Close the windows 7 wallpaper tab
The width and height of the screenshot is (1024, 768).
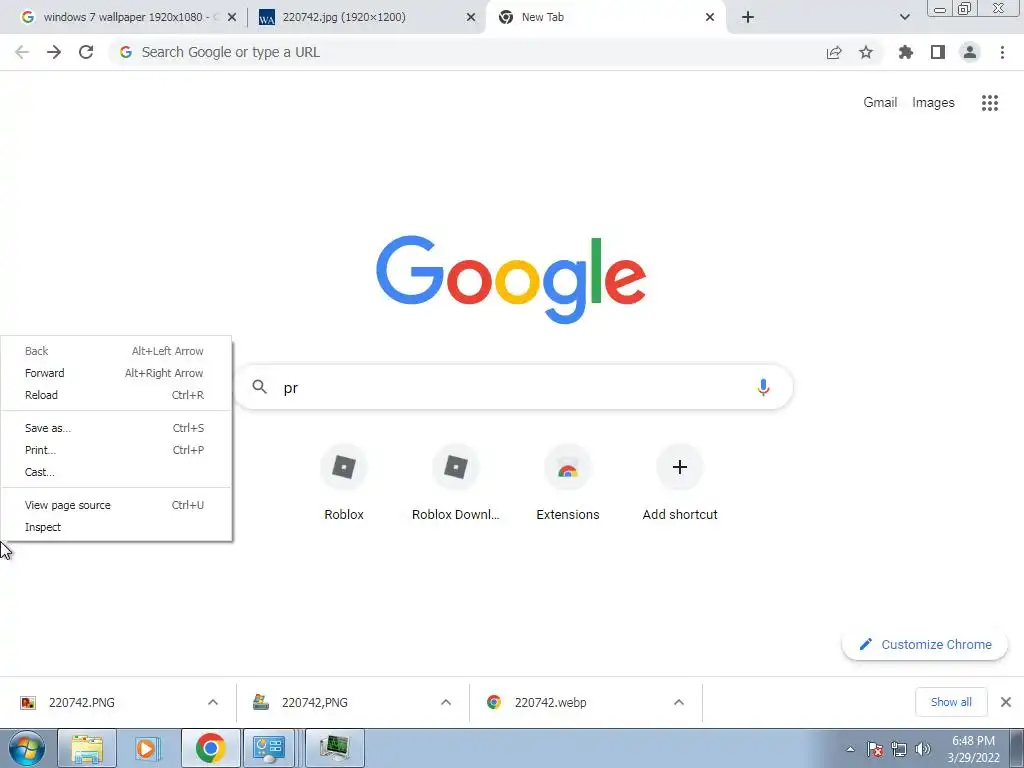232,17
